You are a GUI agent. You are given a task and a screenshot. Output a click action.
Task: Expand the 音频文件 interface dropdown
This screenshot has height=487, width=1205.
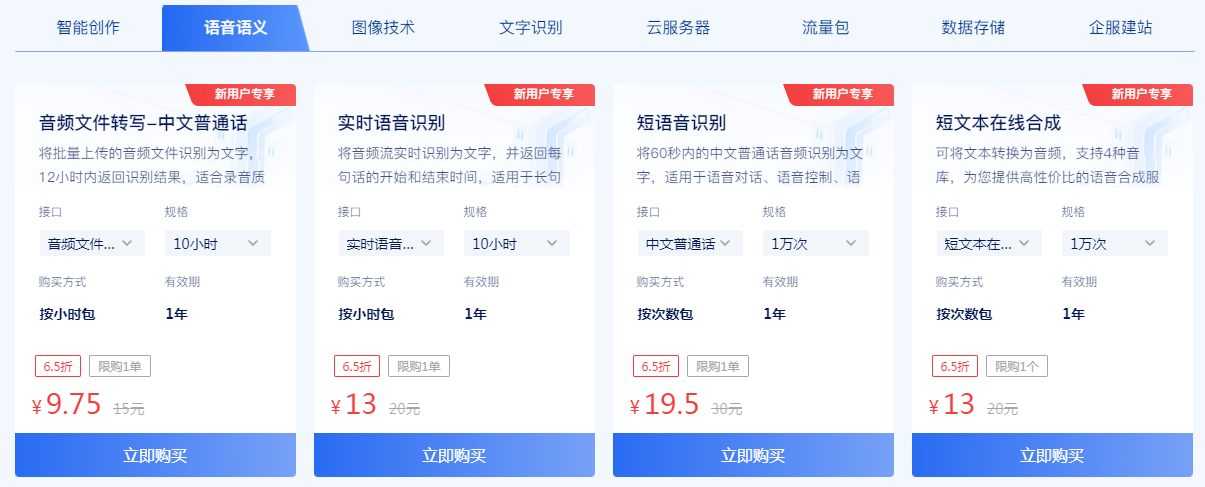92,243
